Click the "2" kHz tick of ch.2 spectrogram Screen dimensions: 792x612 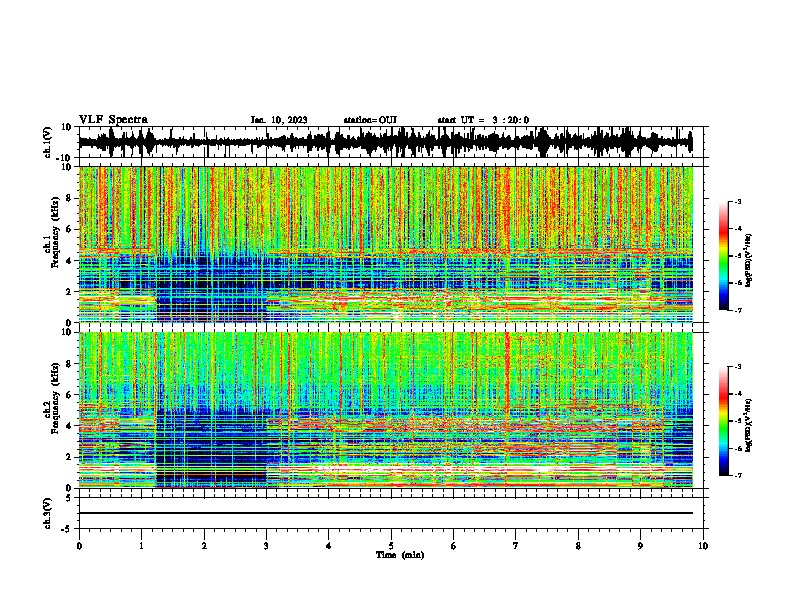(70, 457)
